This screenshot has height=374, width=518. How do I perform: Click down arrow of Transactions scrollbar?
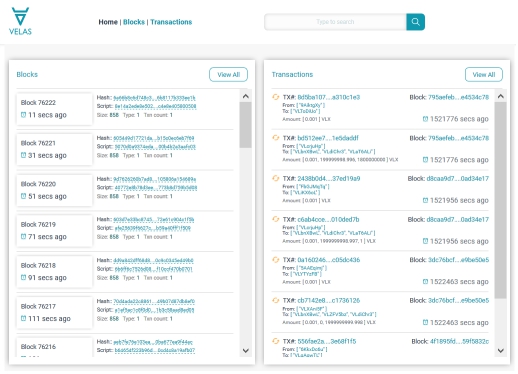[500, 350]
